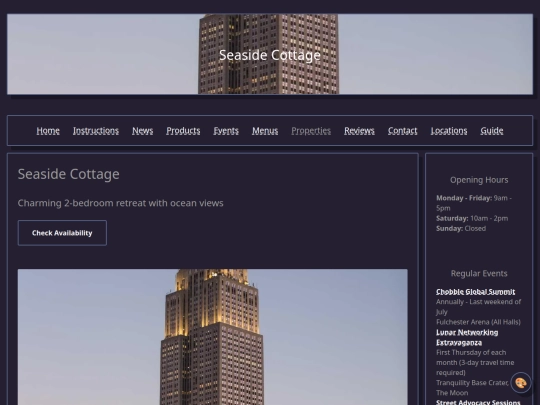Navigate to the News section

[x=143, y=131]
